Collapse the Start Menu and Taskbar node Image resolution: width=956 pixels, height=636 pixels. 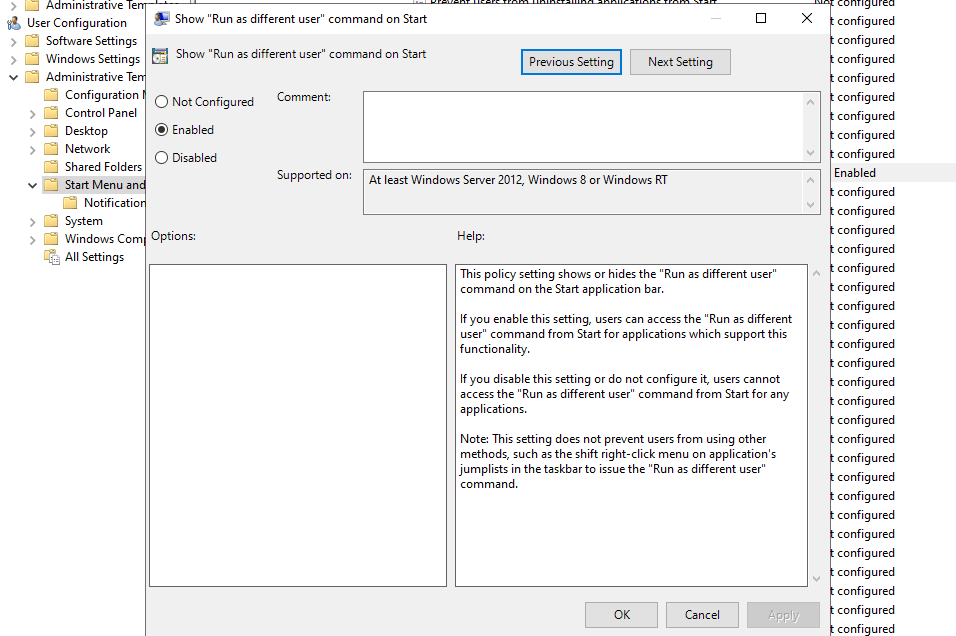[x=33, y=185]
